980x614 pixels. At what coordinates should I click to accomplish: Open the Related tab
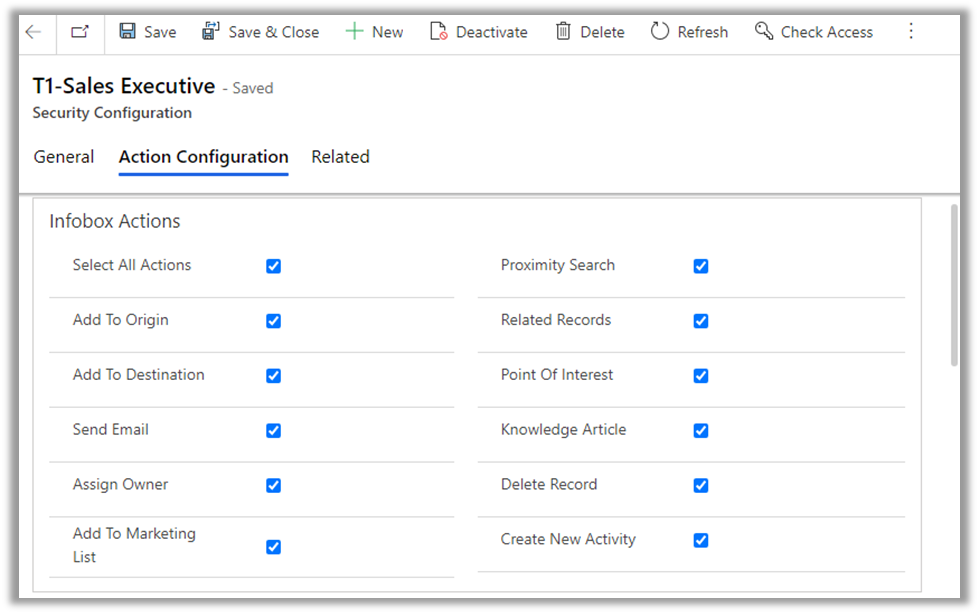point(340,157)
